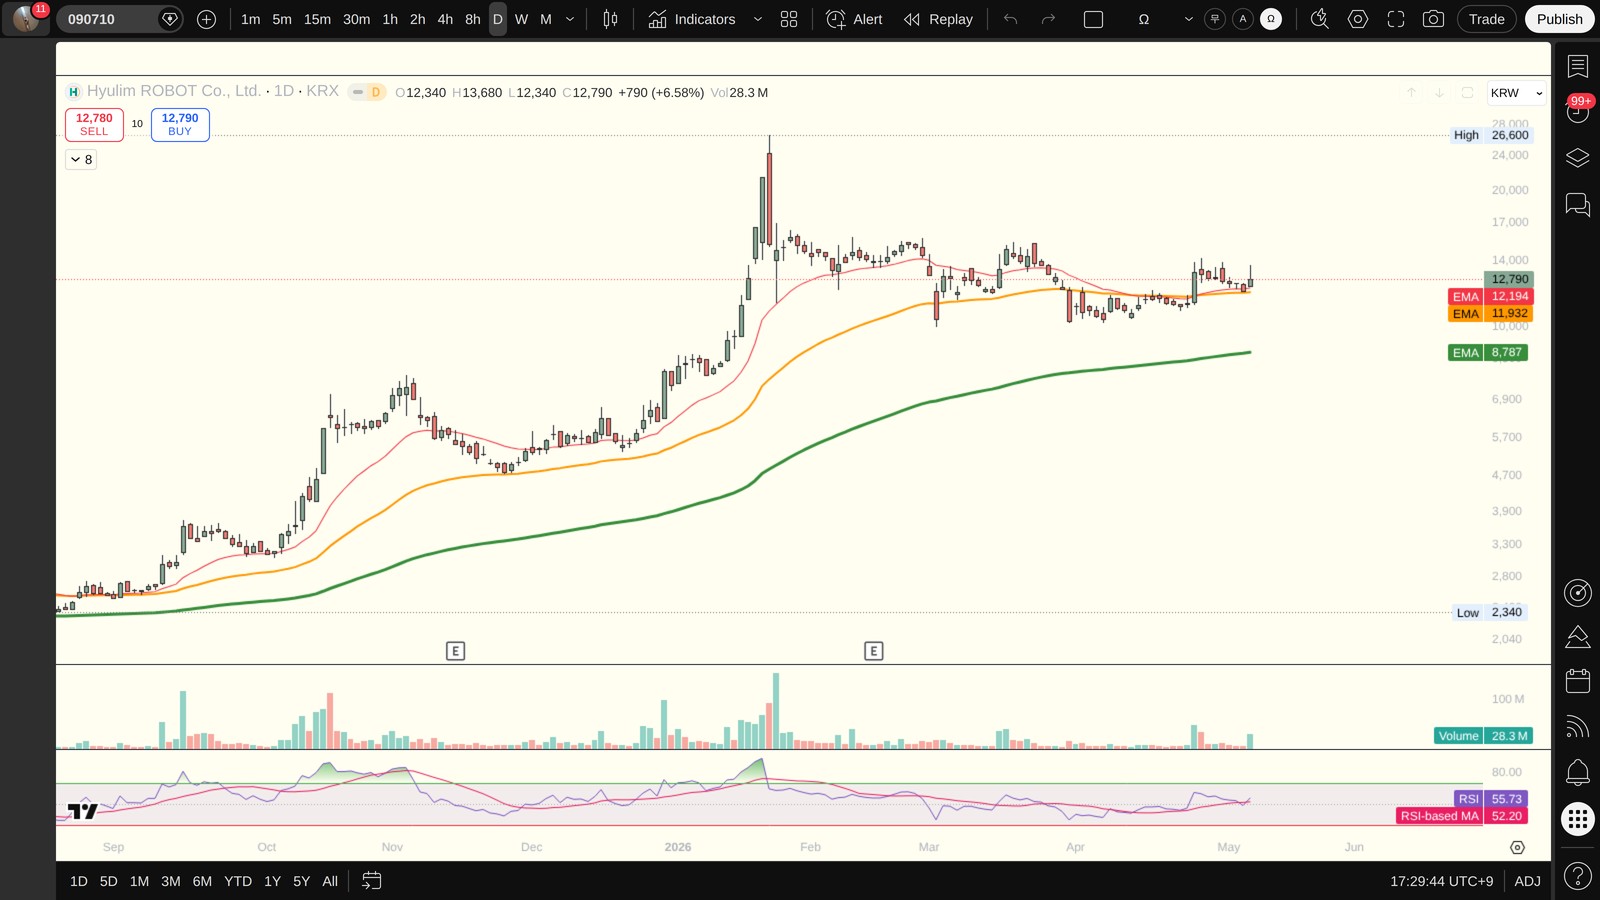The image size is (1600, 900).
Task: Open price scale settings gear icon
Action: click(1517, 847)
